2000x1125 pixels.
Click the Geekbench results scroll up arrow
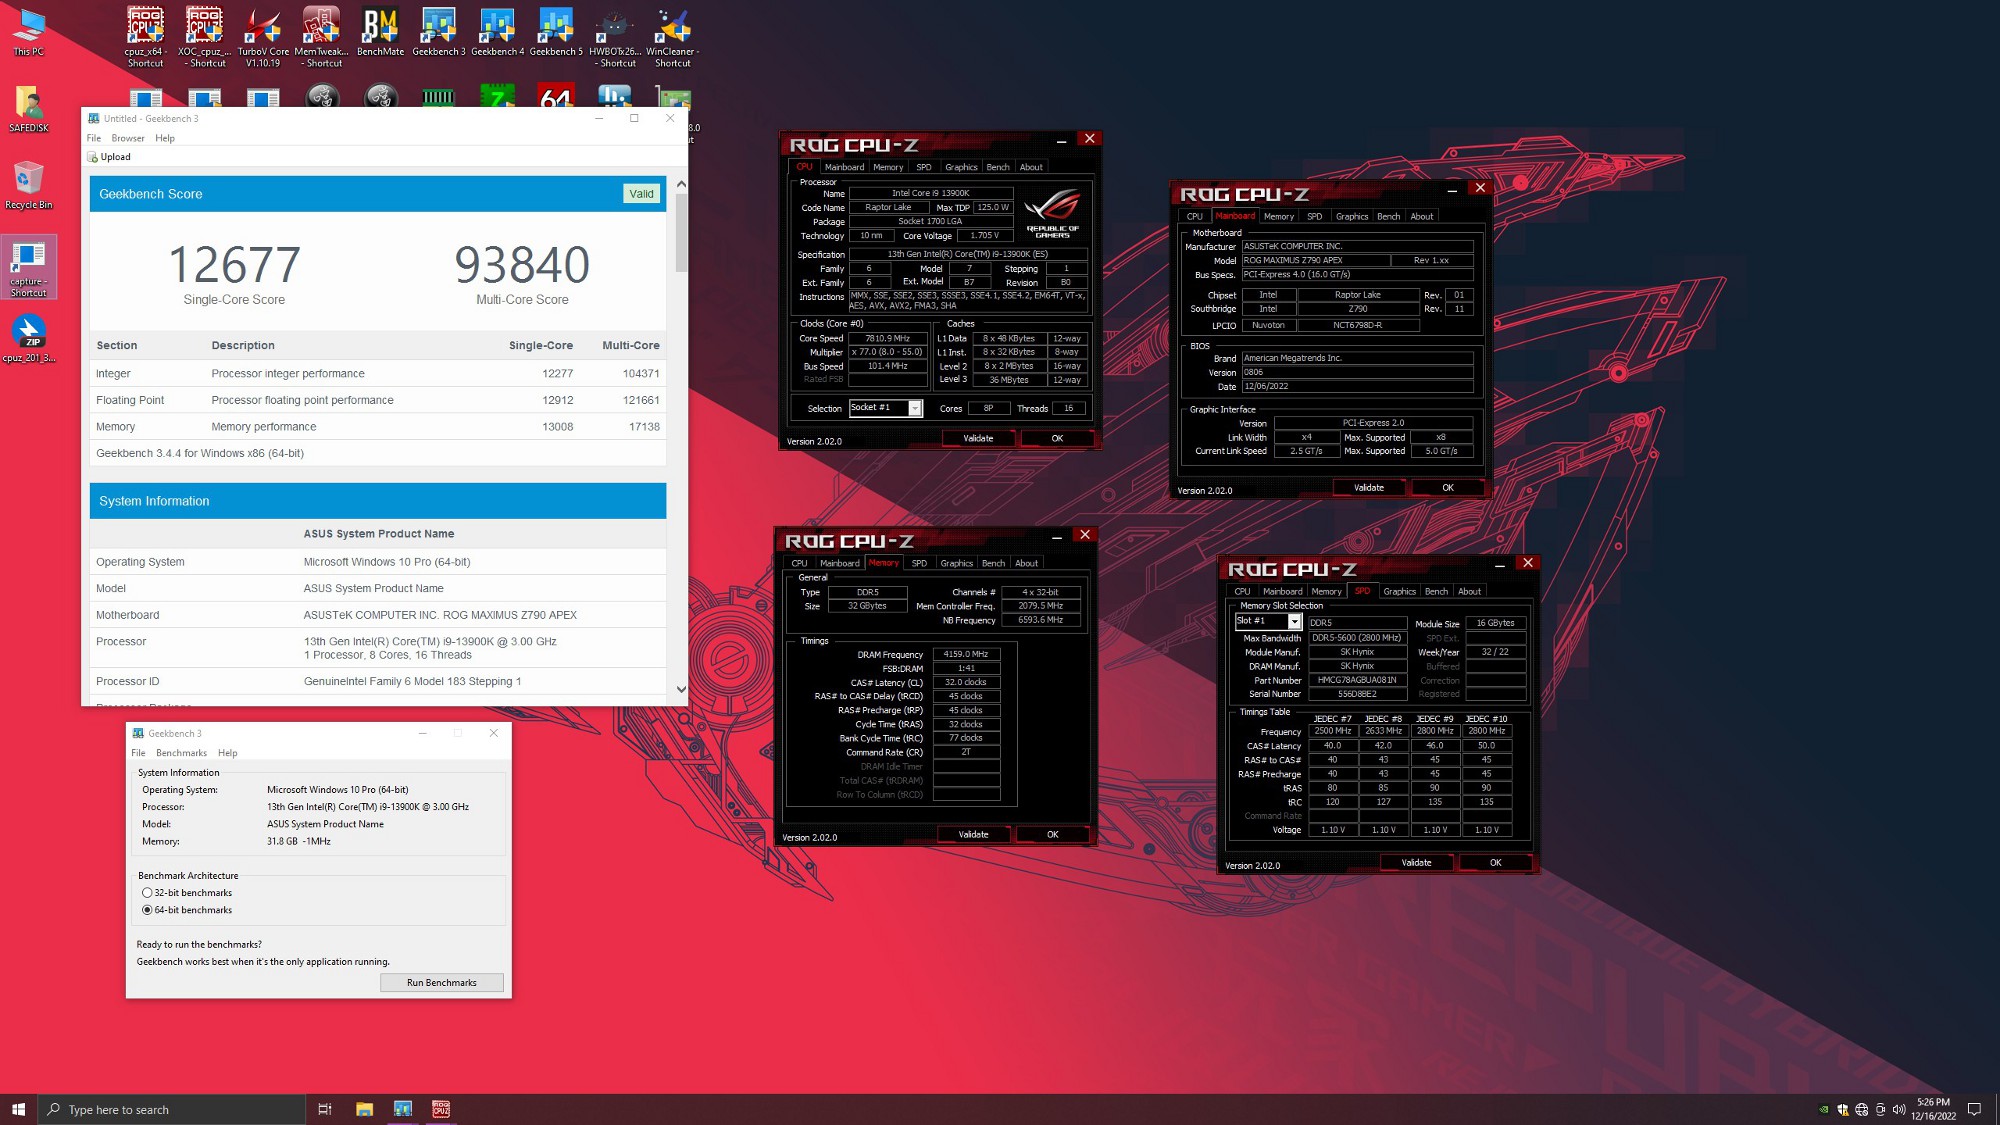coord(681,184)
